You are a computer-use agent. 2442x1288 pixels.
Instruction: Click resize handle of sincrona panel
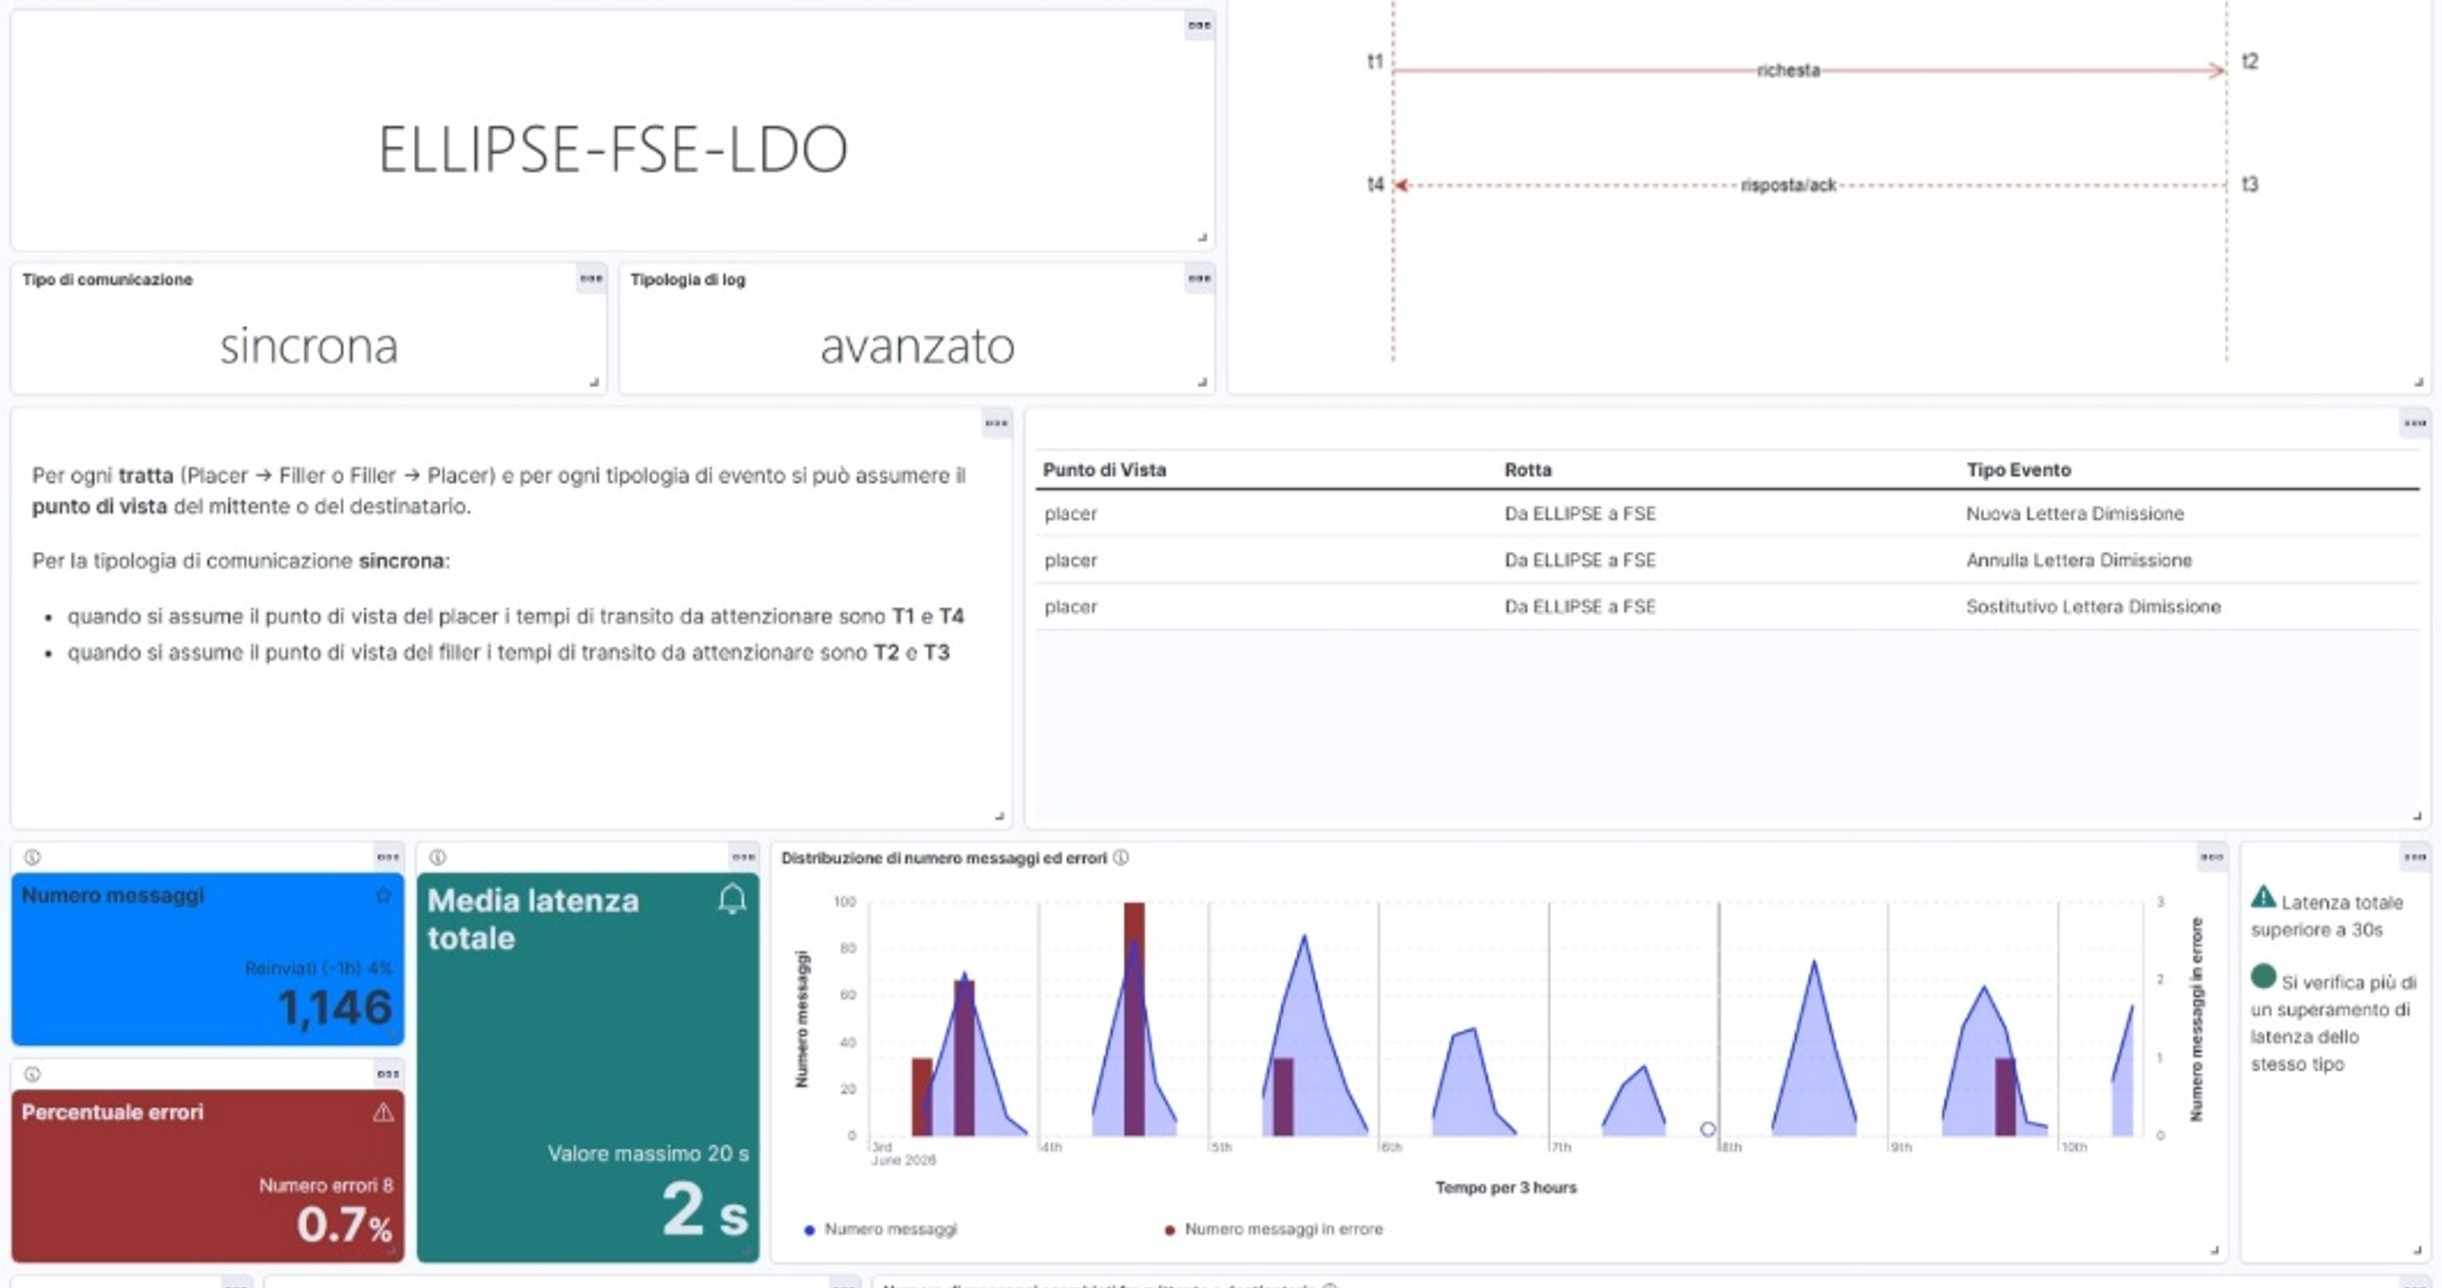point(594,381)
